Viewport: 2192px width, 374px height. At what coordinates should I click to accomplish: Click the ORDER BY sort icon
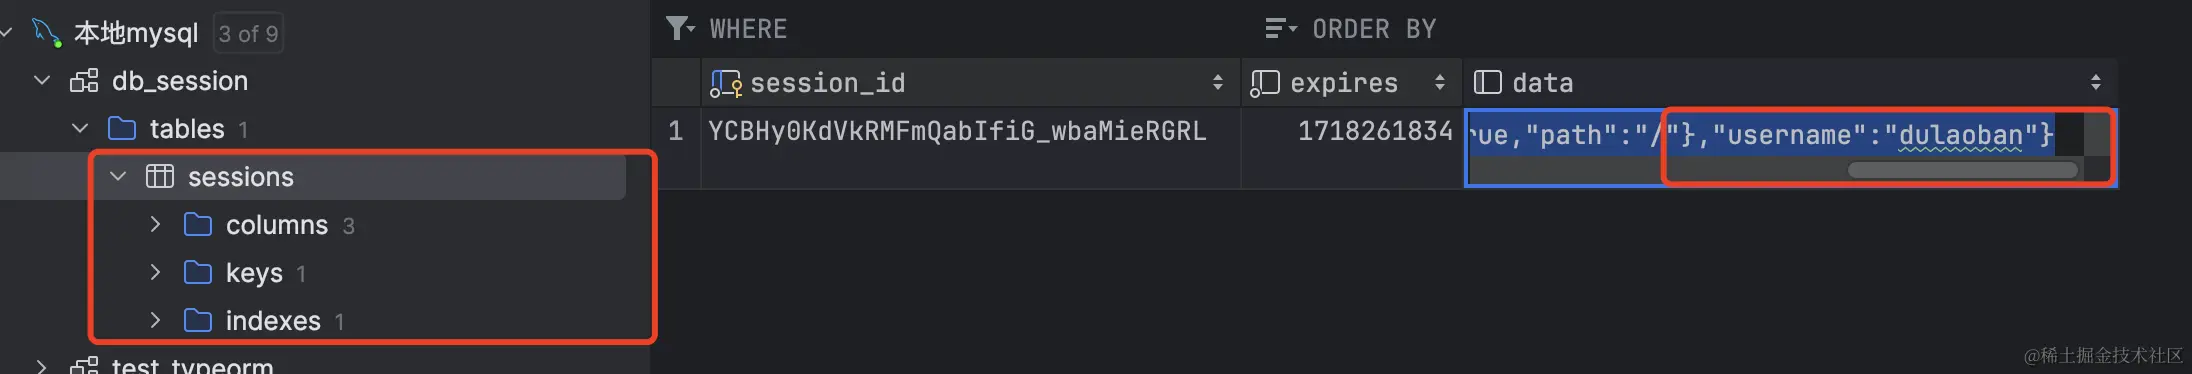tap(1281, 29)
